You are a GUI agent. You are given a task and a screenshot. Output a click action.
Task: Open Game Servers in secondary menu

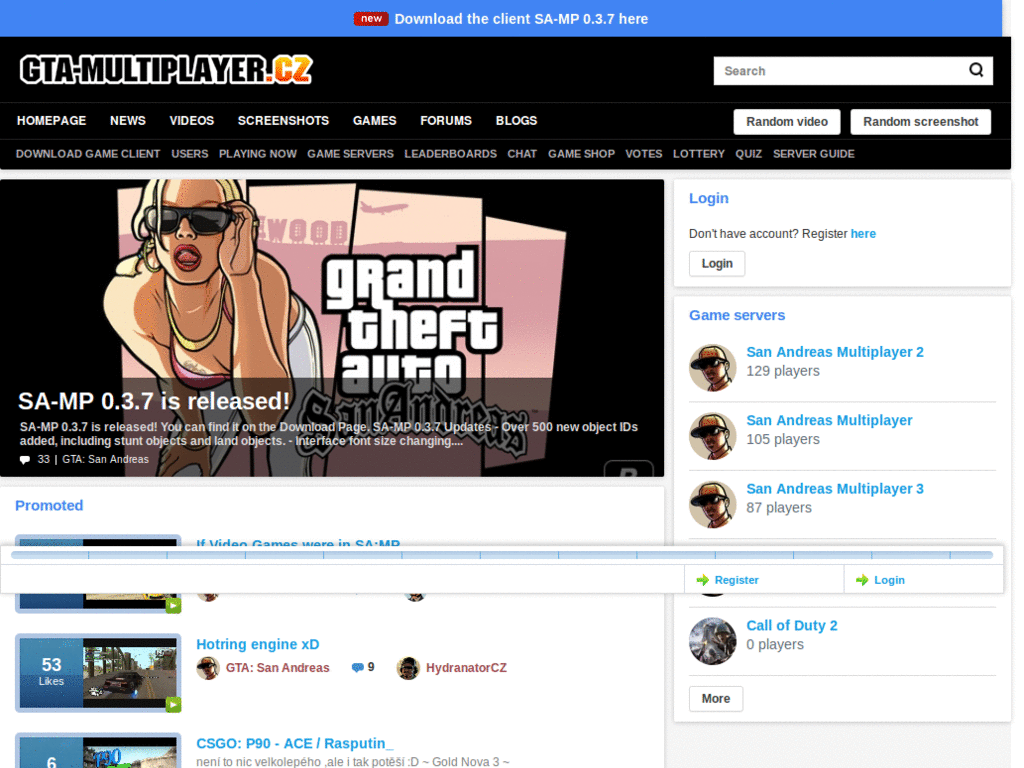(x=351, y=154)
